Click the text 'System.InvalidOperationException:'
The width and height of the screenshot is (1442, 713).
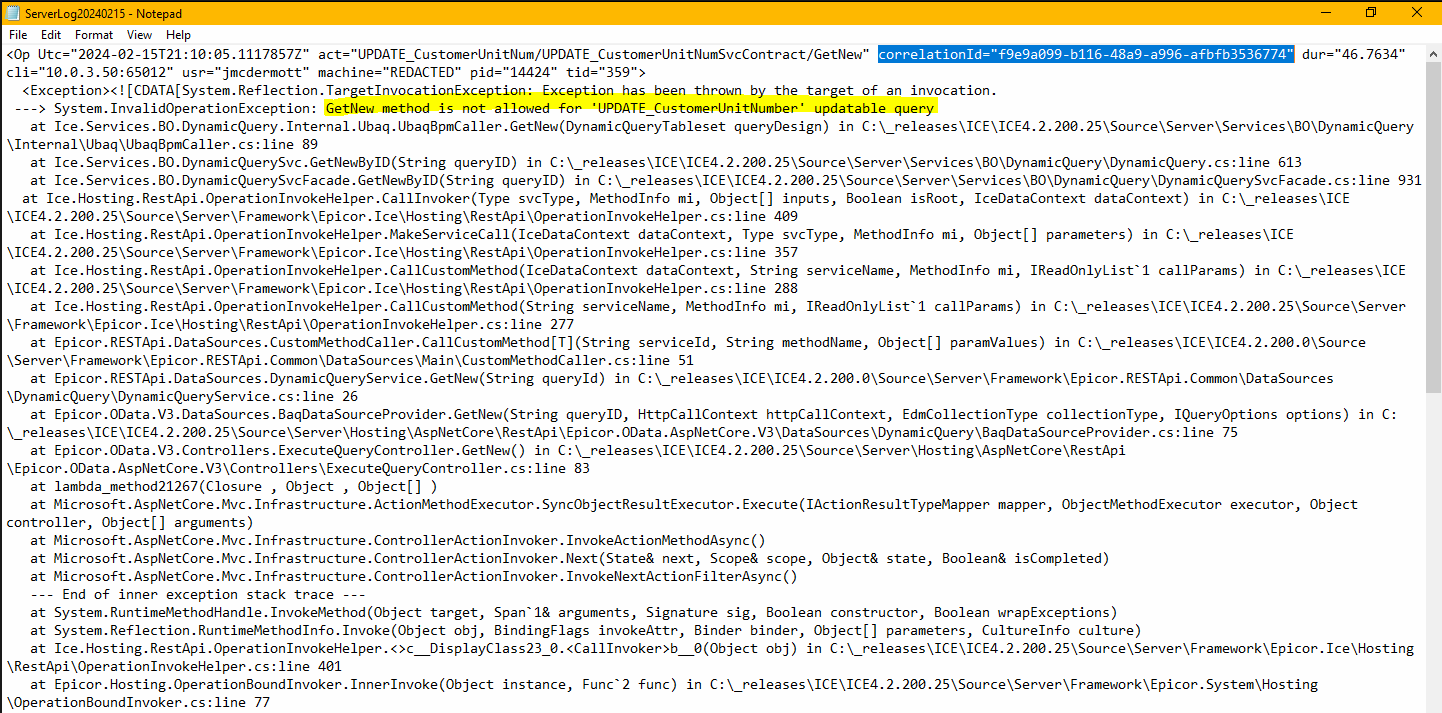tap(185, 108)
